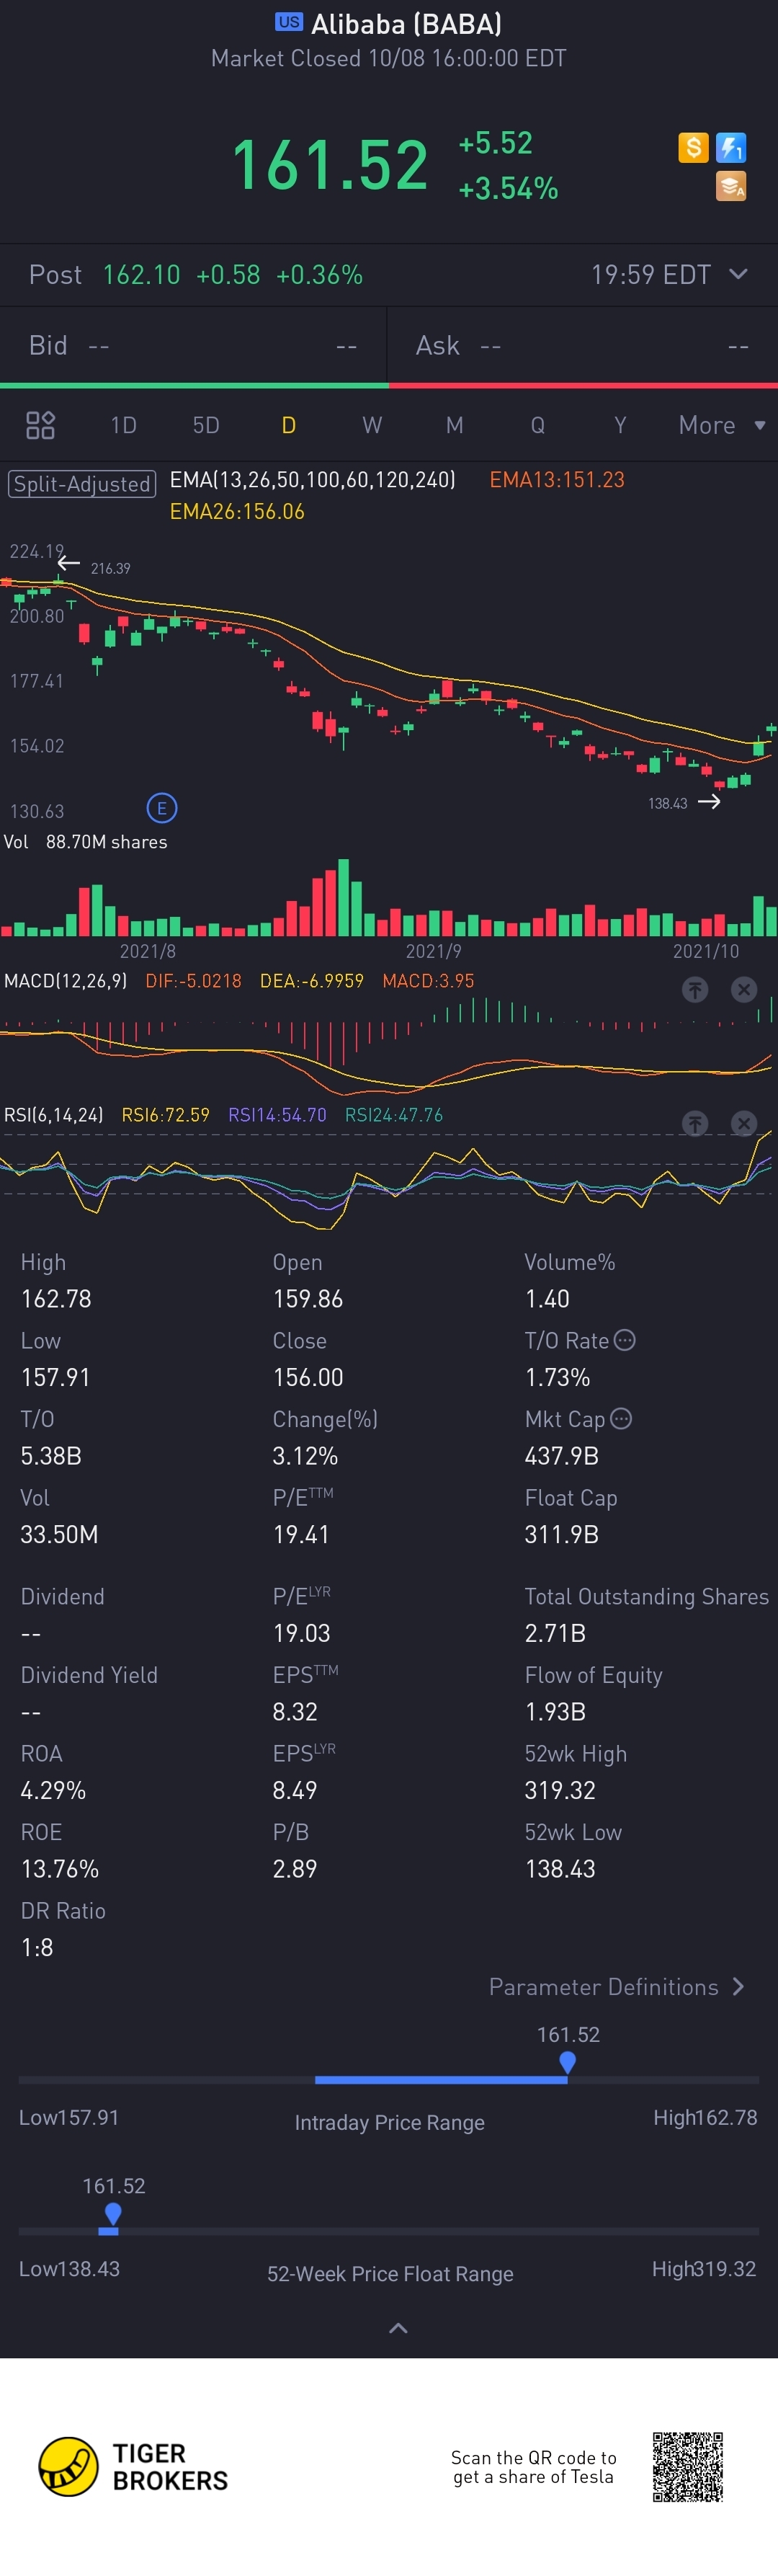The image size is (778, 2576).
Task: Tap Scan the QR code text
Action: (x=533, y=2467)
